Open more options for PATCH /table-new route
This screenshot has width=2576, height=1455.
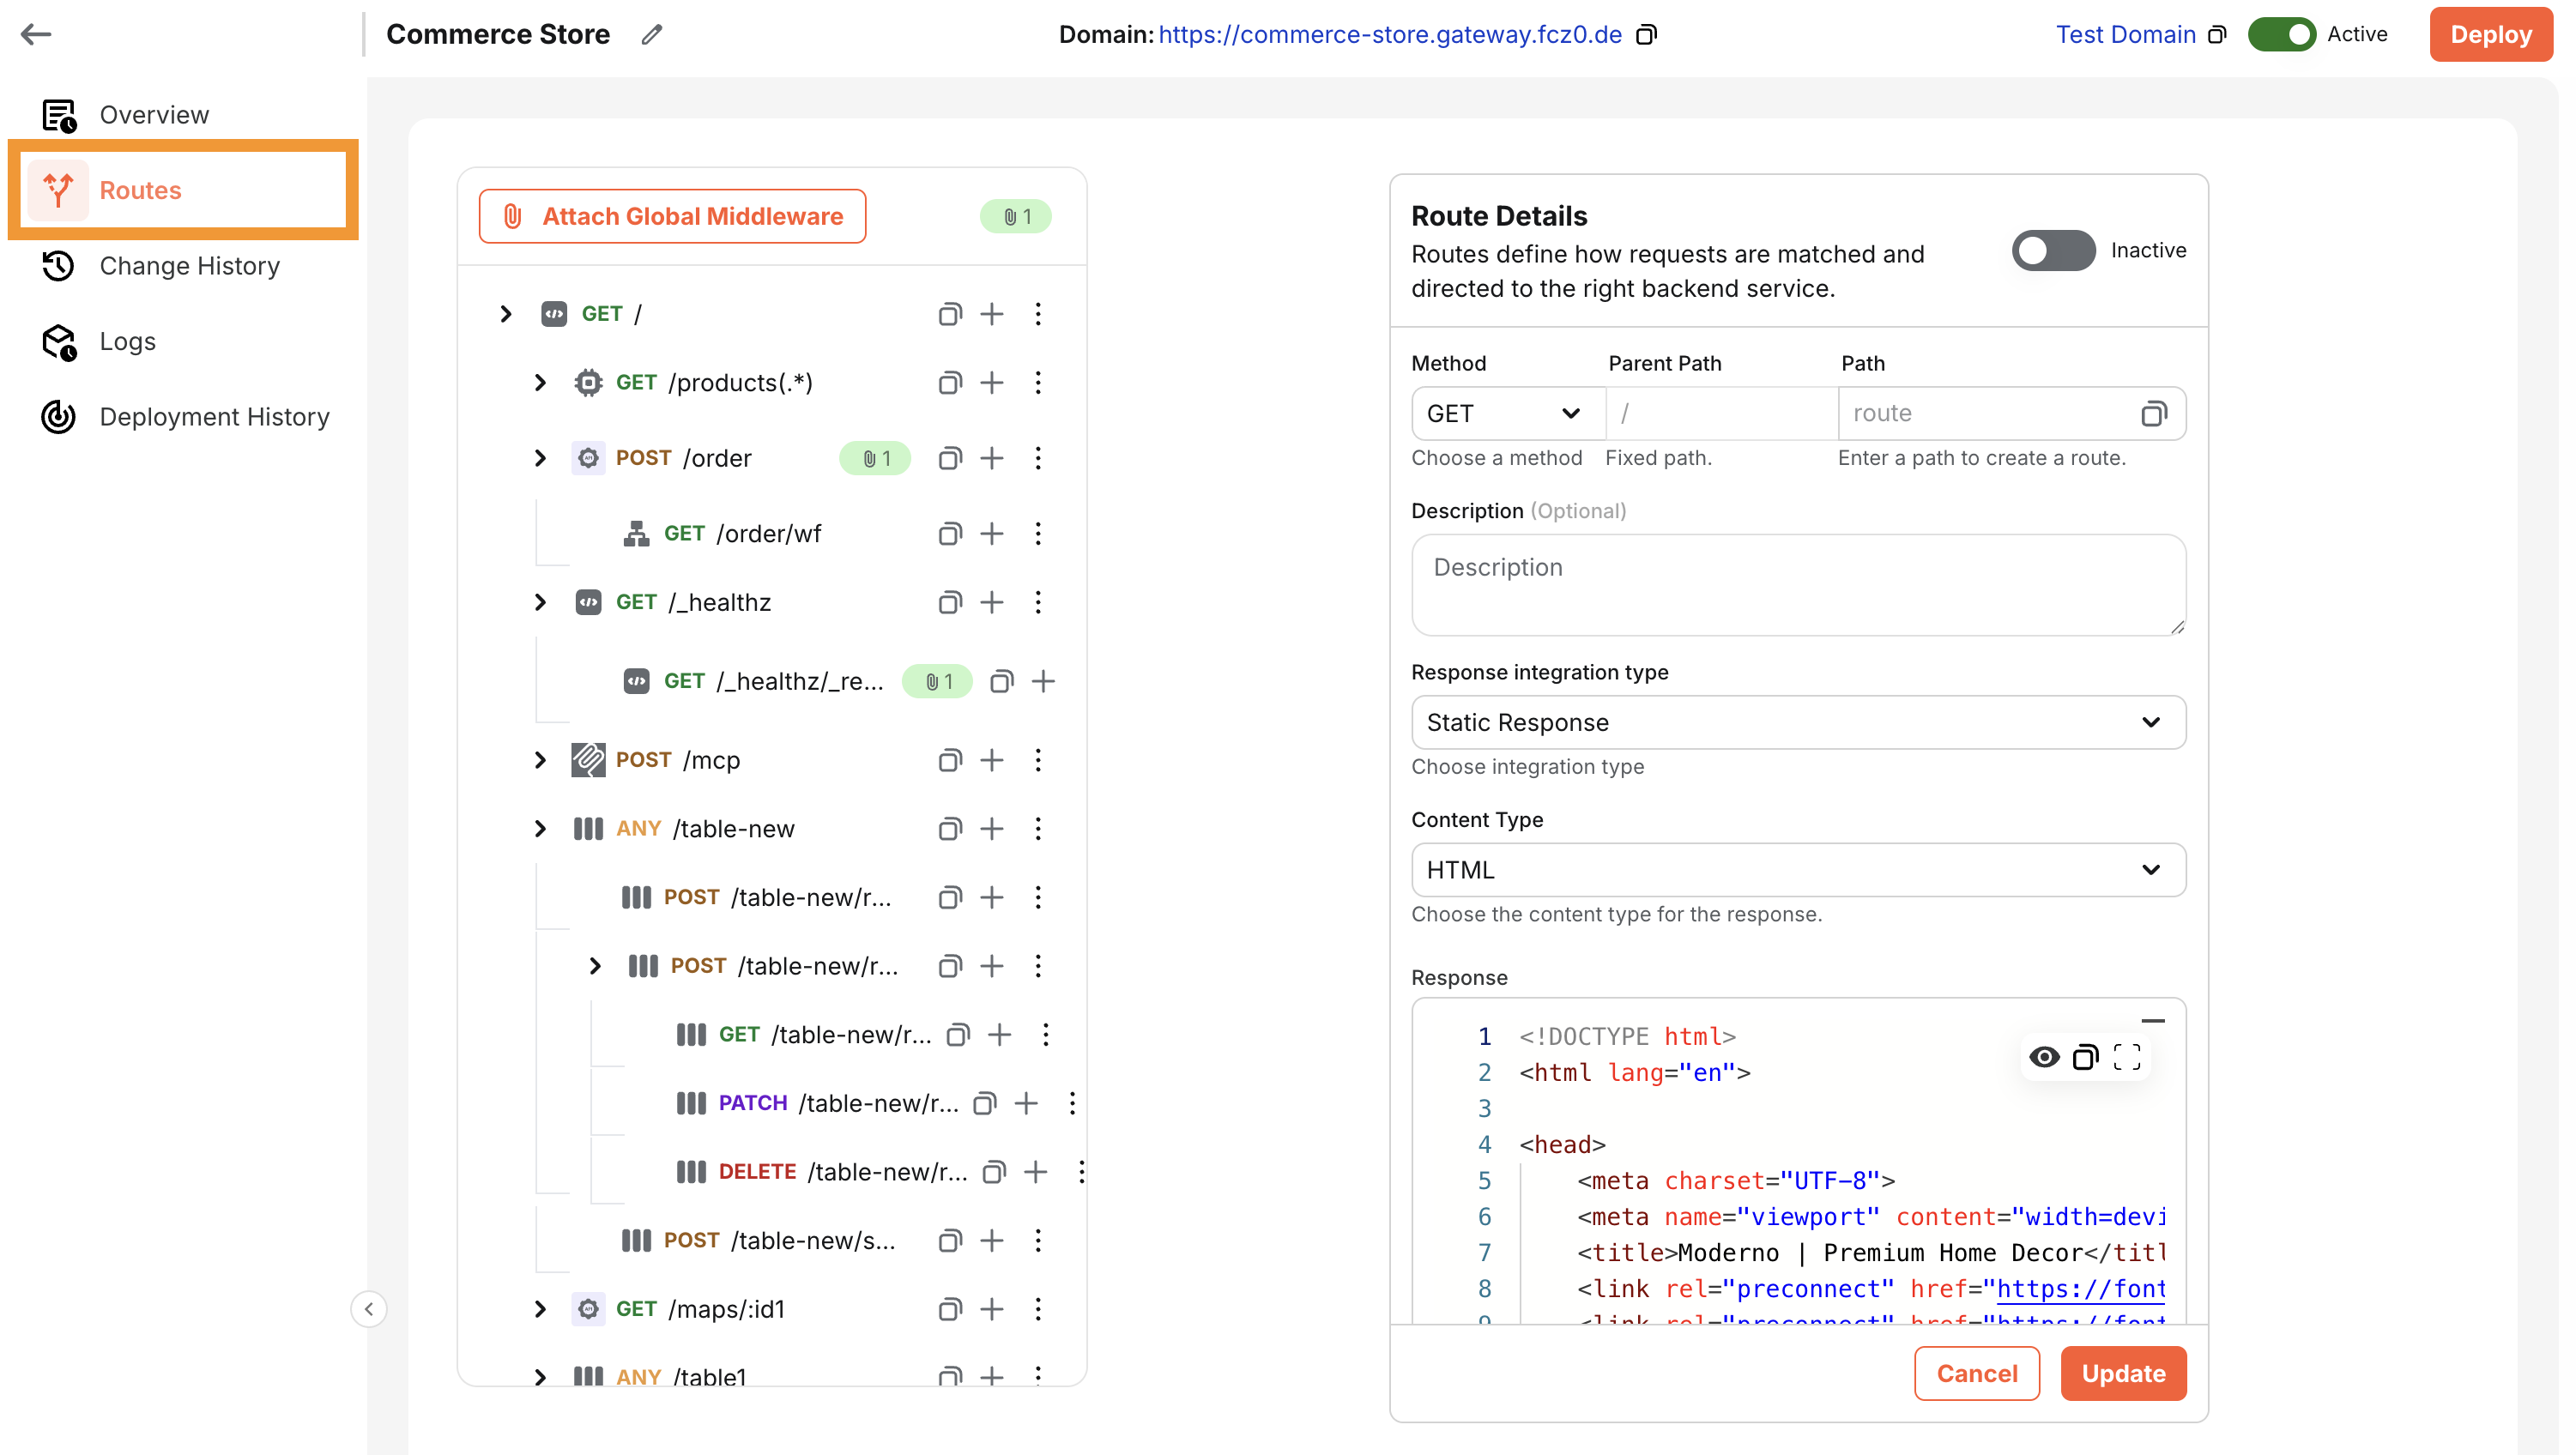coord(1072,1103)
